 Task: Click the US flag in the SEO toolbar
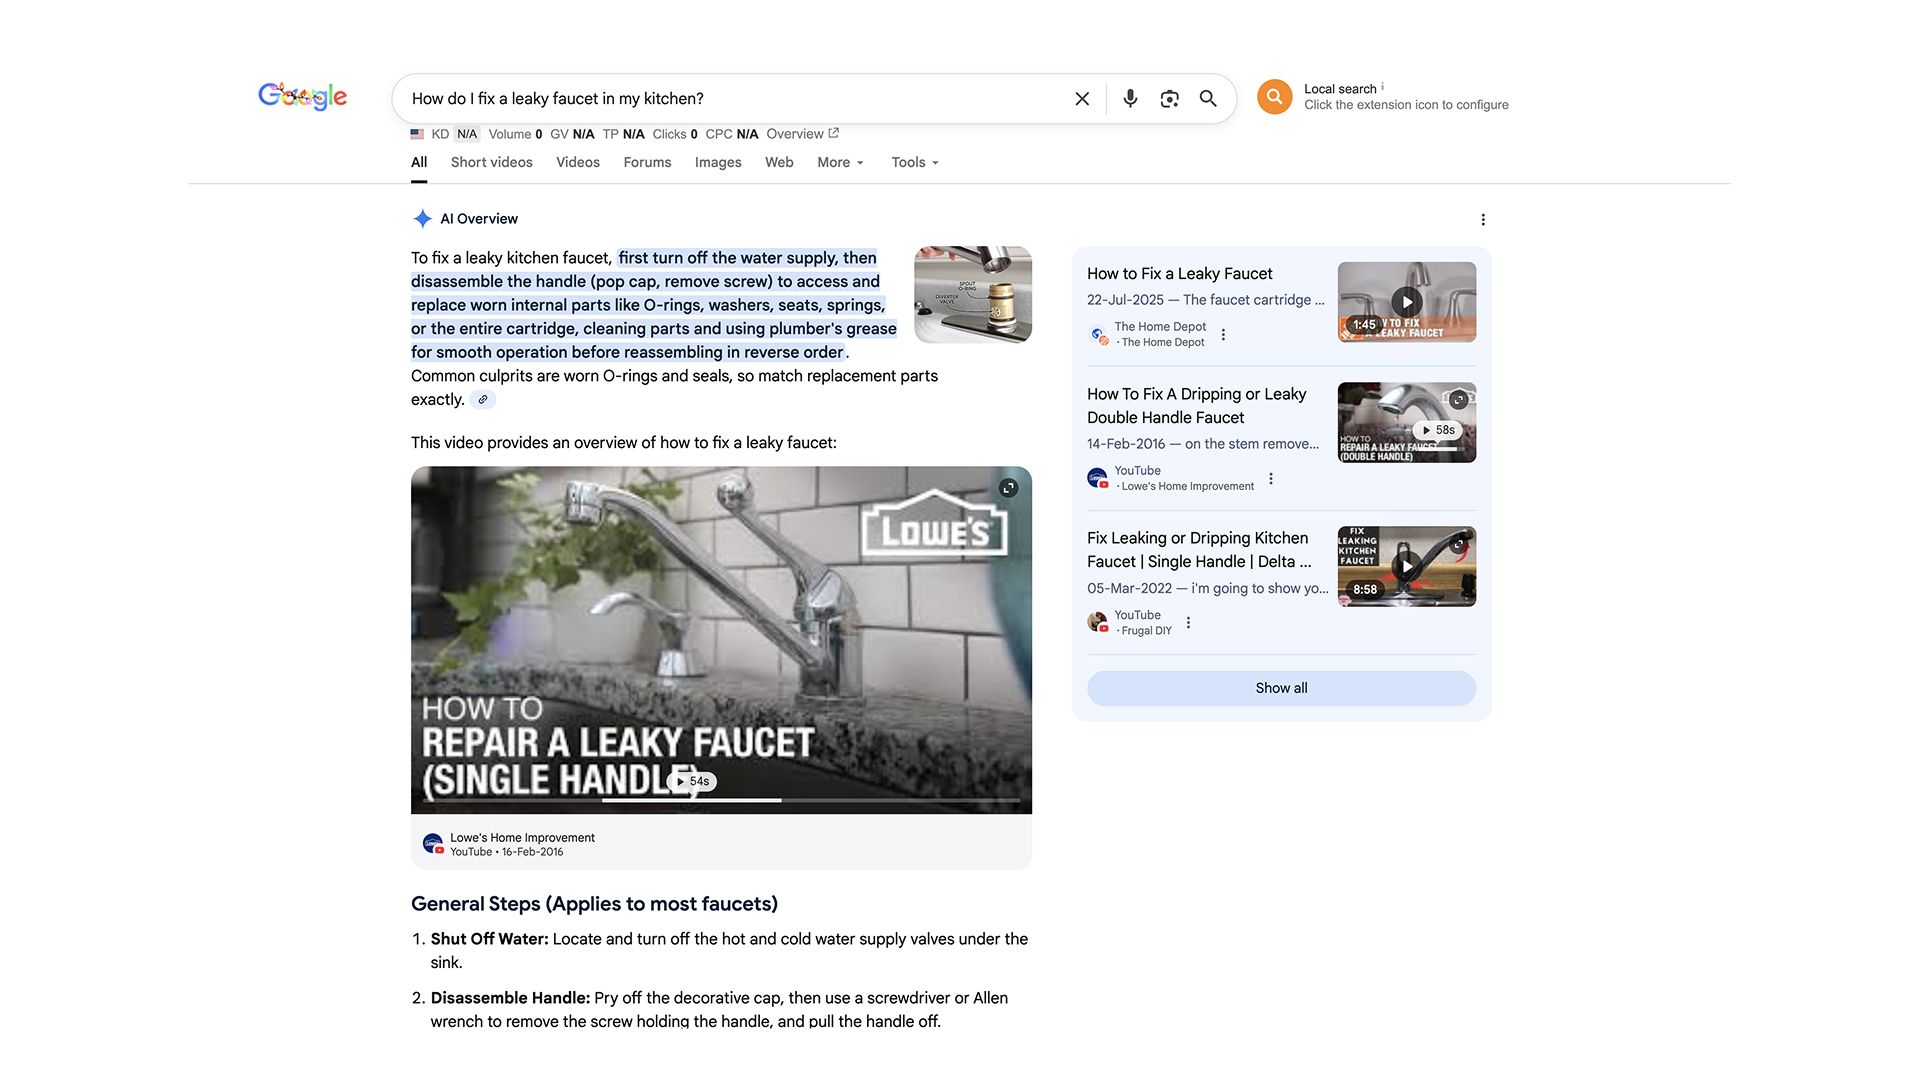click(417, 133)
